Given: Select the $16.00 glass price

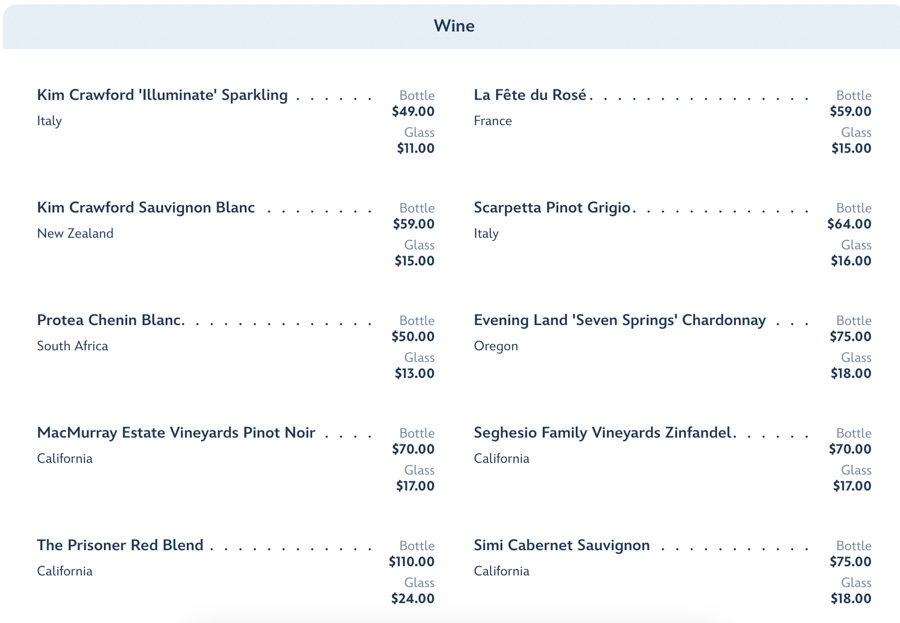Looking at the screenshot, I should pyautogui.click(x=851, y=261).
